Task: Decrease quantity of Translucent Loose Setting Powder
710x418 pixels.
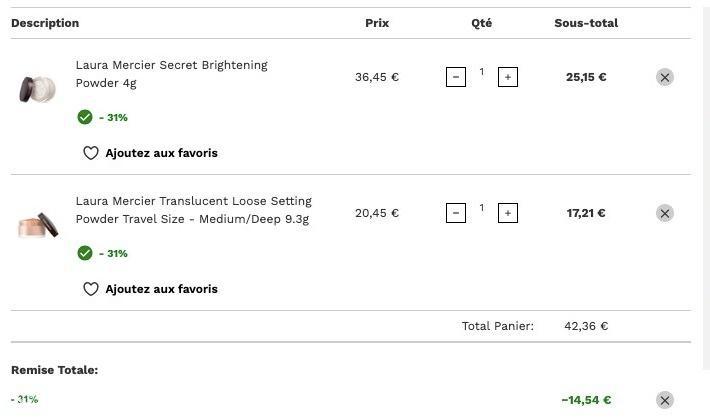Action: [x=456, y=213]
